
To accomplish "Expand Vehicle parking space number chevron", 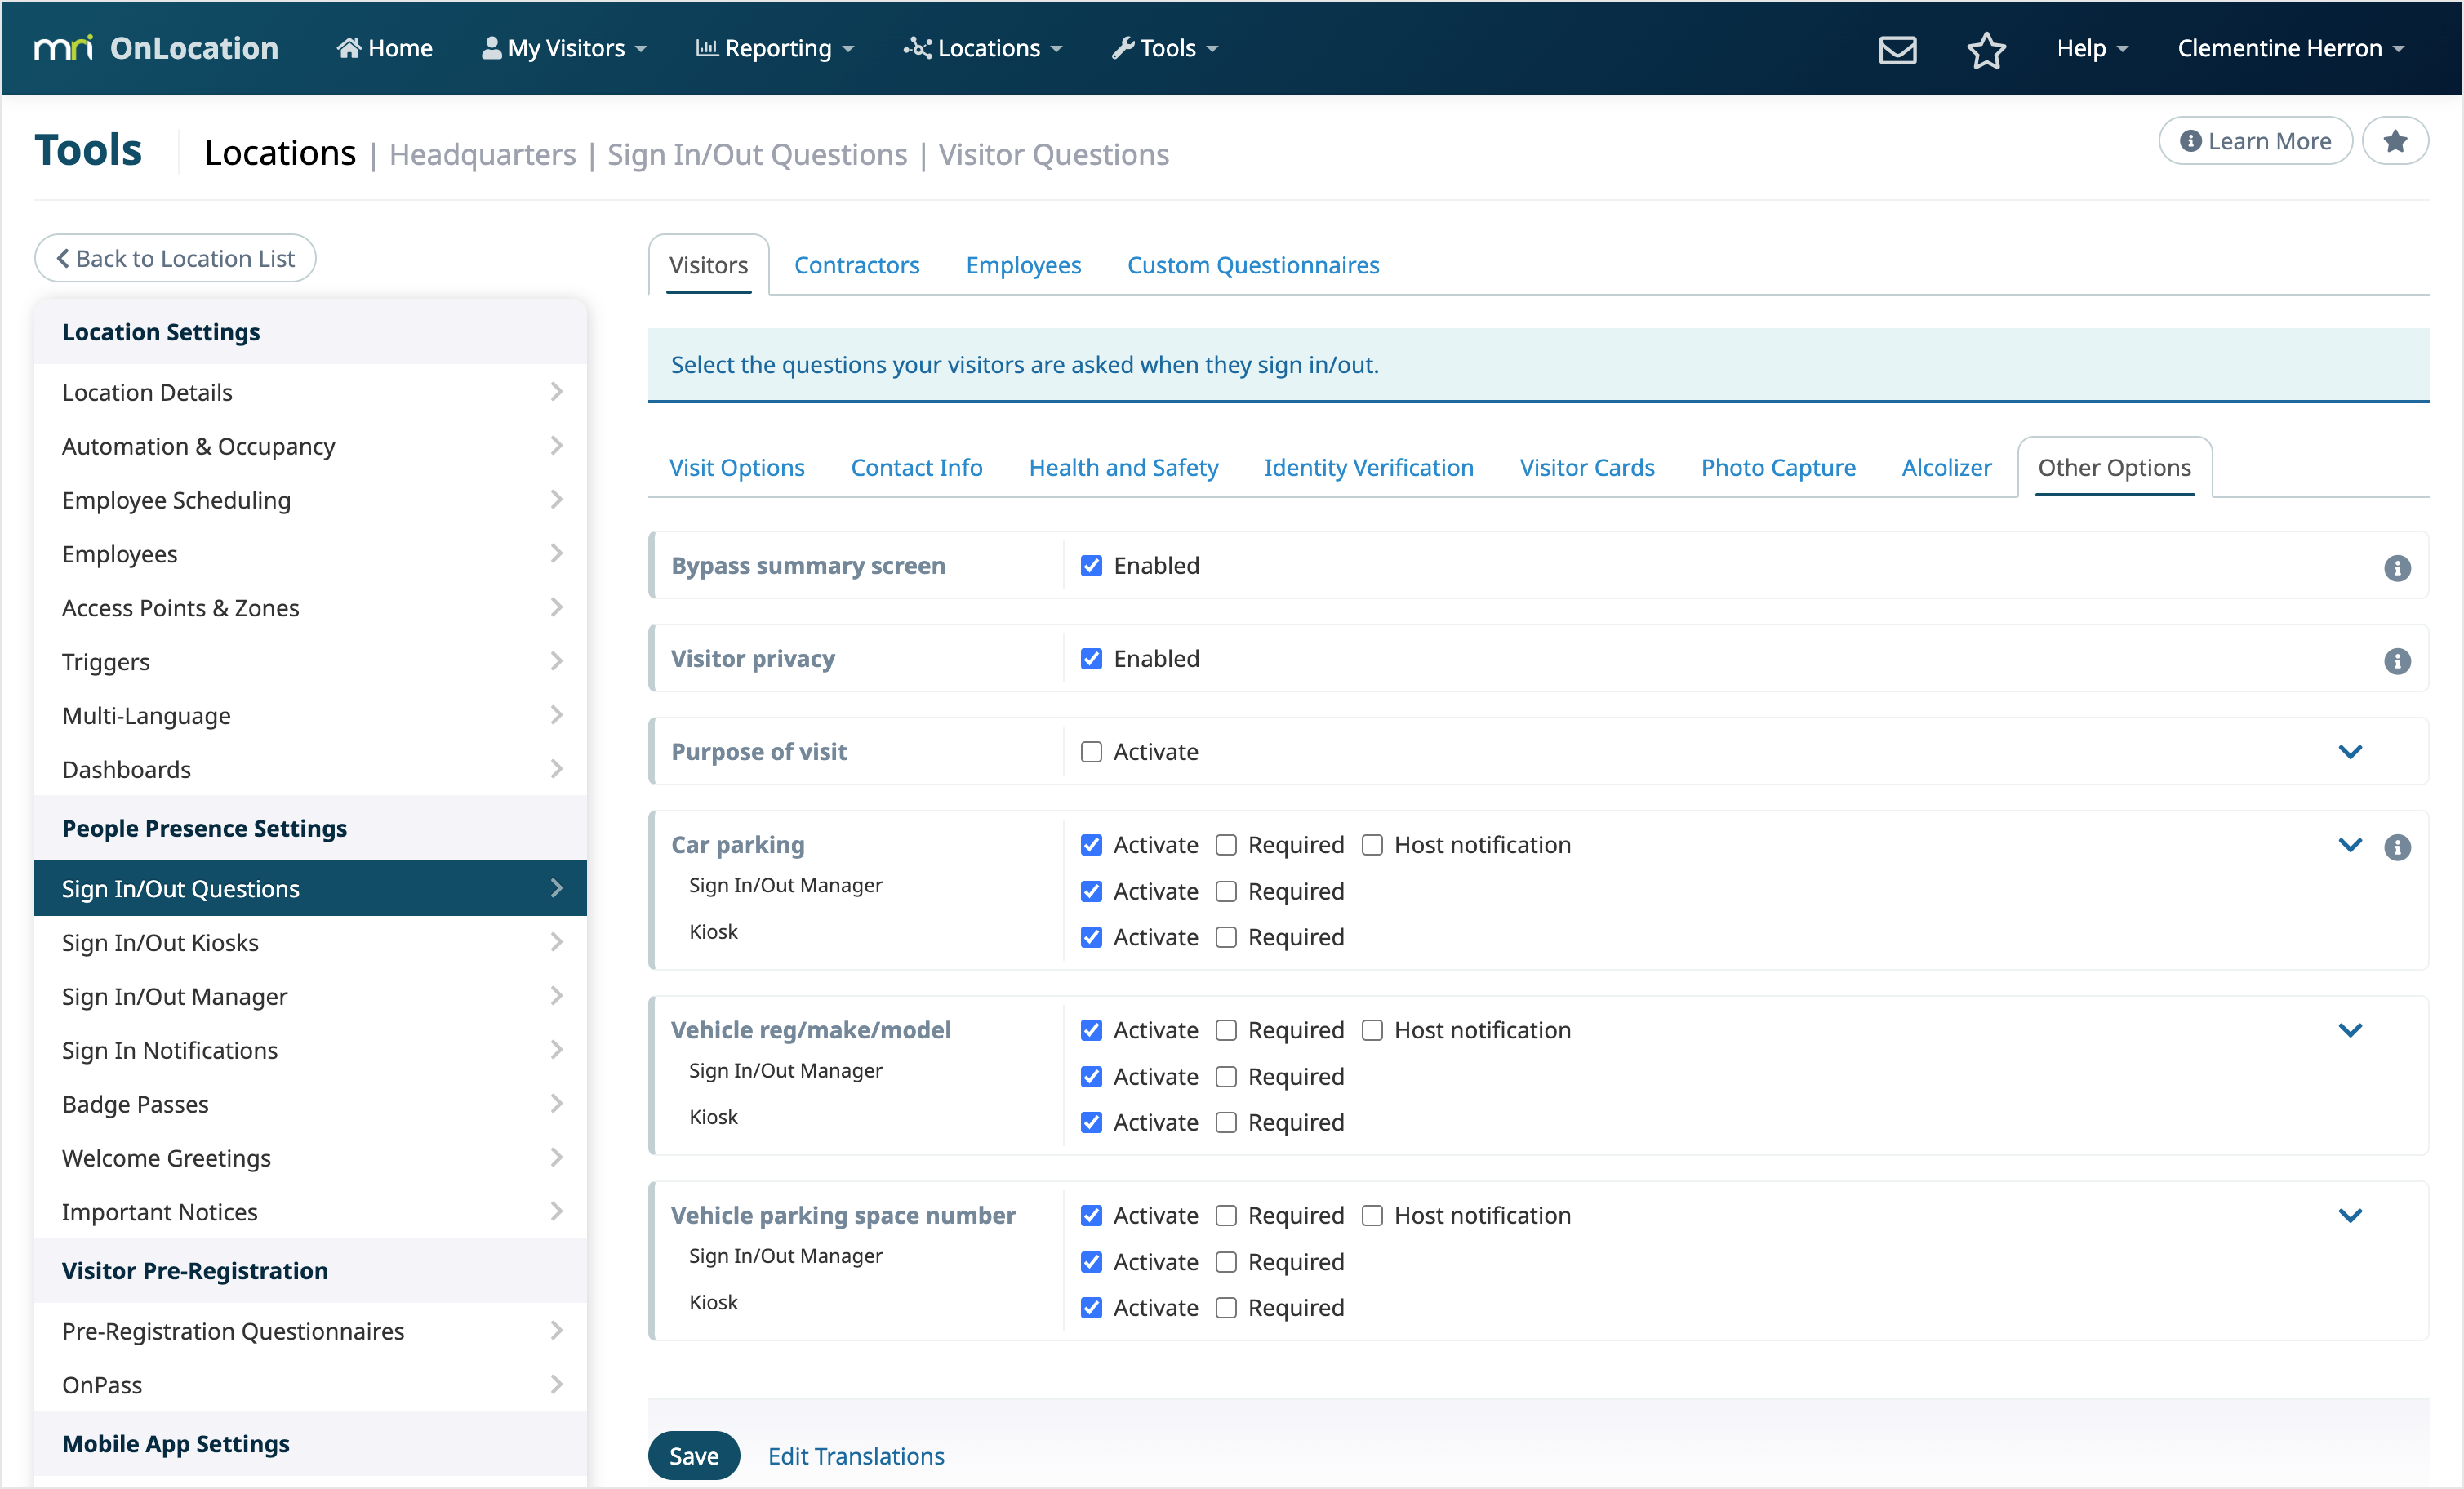I will coord(2349,1214).
